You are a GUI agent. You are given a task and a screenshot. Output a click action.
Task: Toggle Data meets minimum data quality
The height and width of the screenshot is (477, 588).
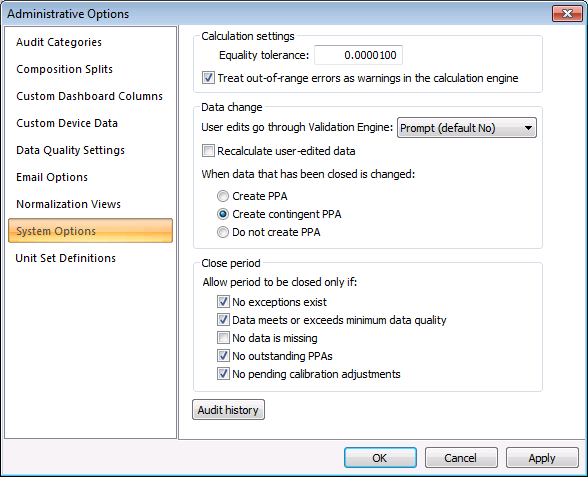tap(223, 320)
